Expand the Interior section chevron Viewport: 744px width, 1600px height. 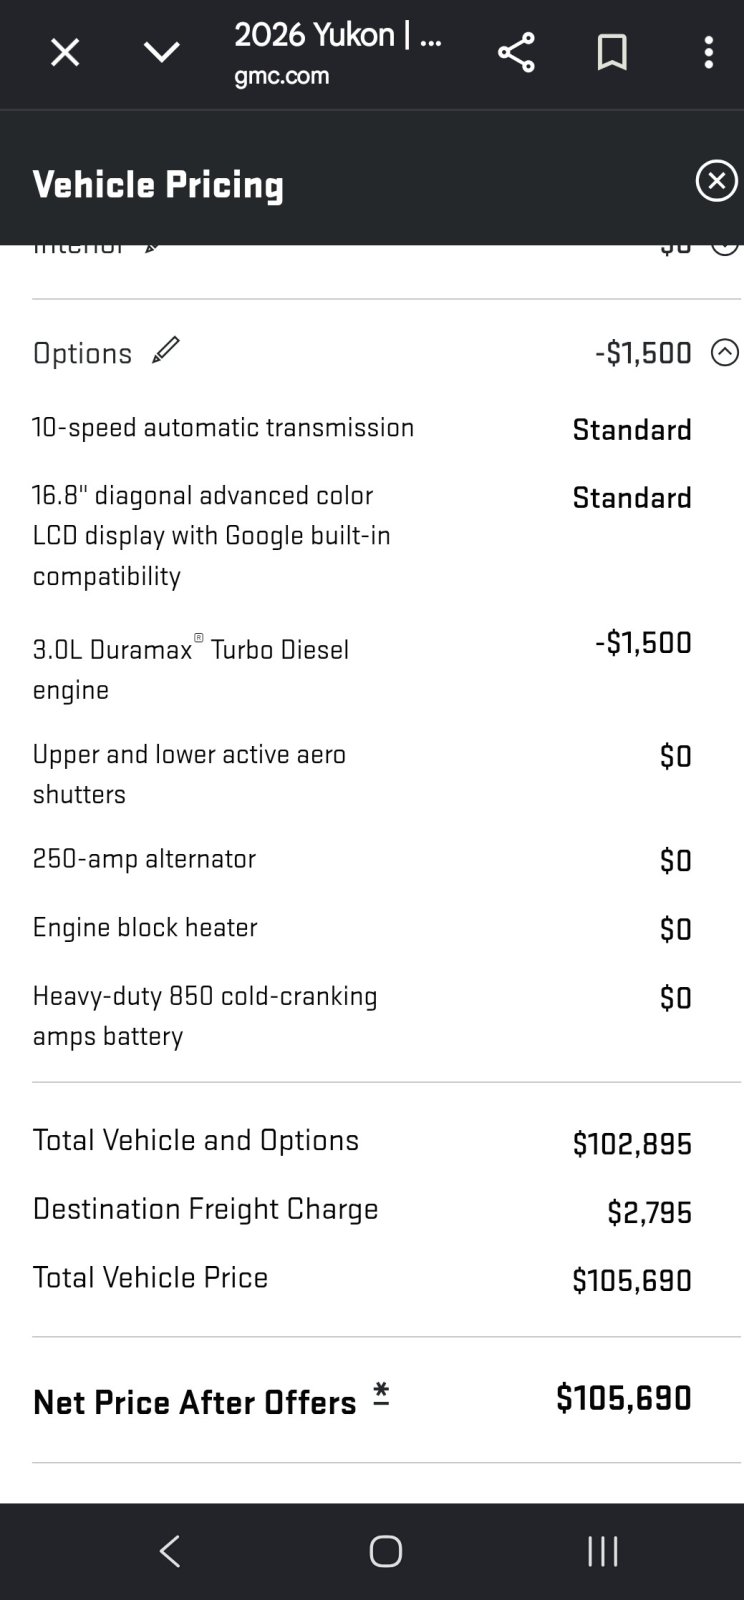click(x=725, y=246)
